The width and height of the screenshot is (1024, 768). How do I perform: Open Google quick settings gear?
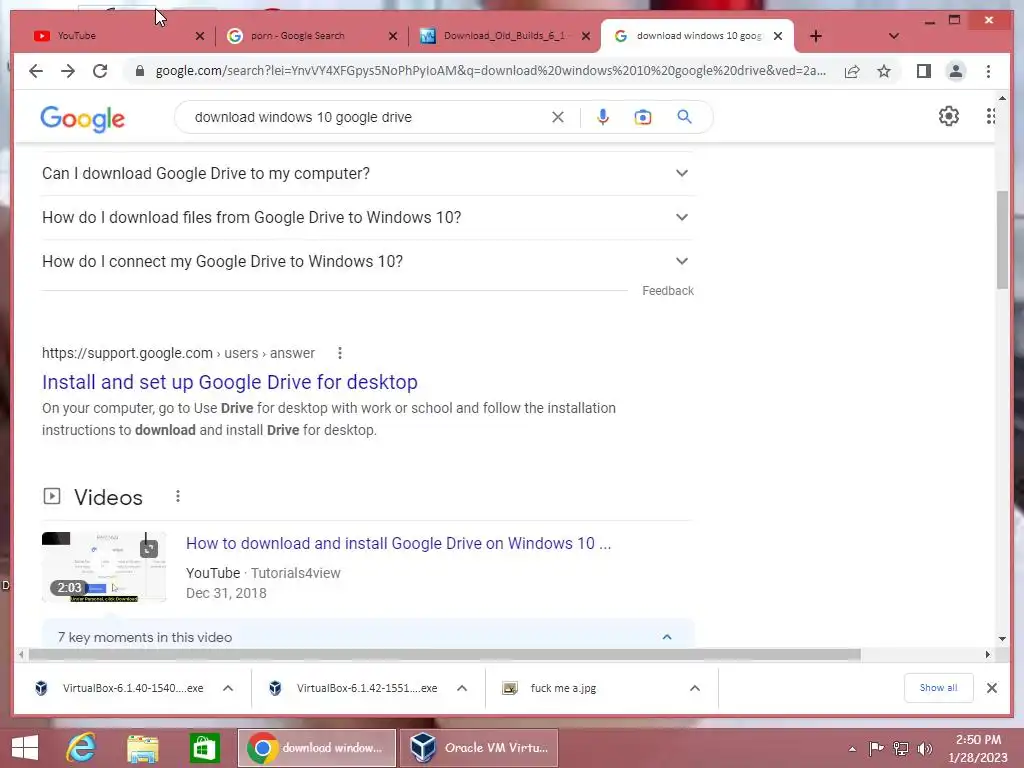[x=948, y=116]
